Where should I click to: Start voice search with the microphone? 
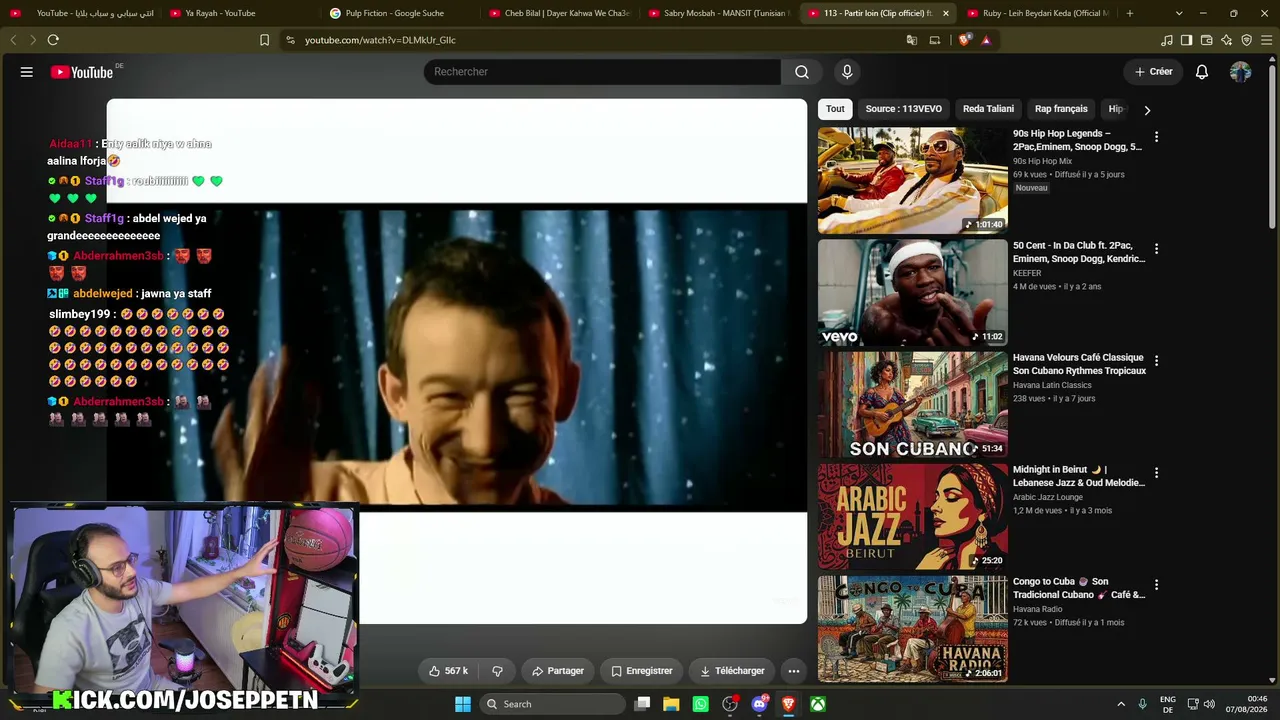[x=847, y=72]
